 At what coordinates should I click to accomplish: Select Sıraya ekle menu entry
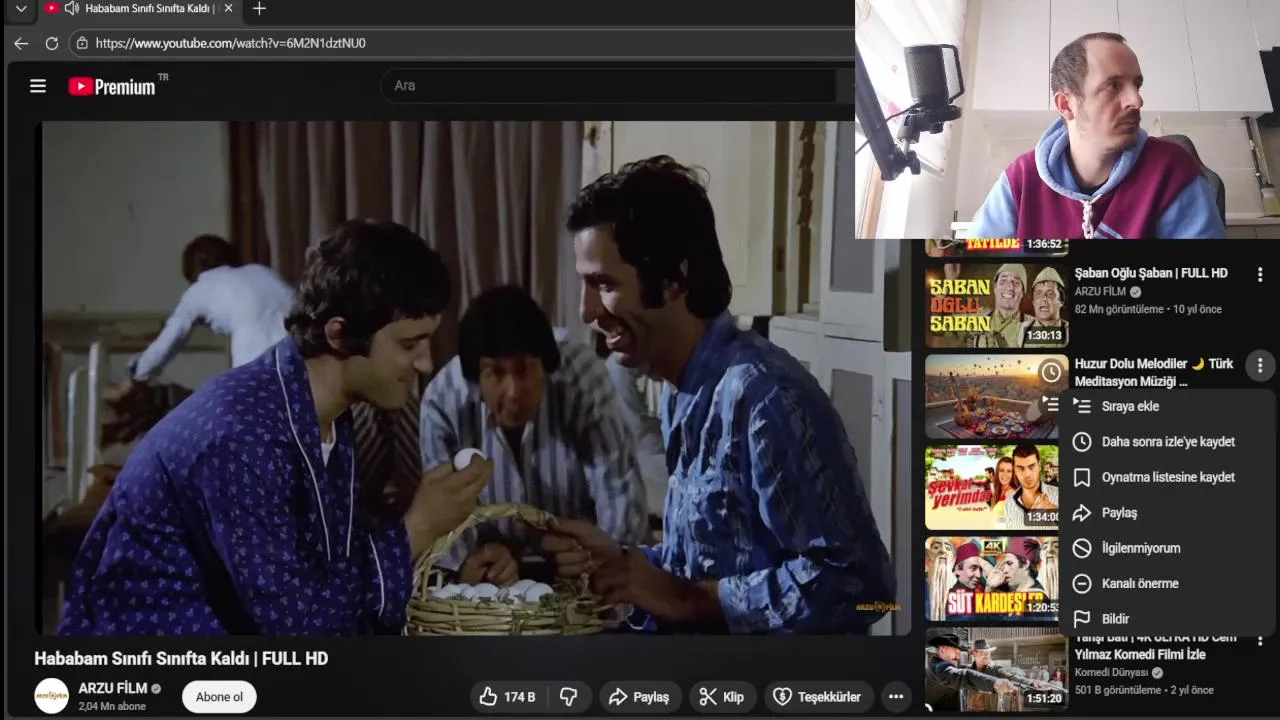click(x=1167, y=406)
